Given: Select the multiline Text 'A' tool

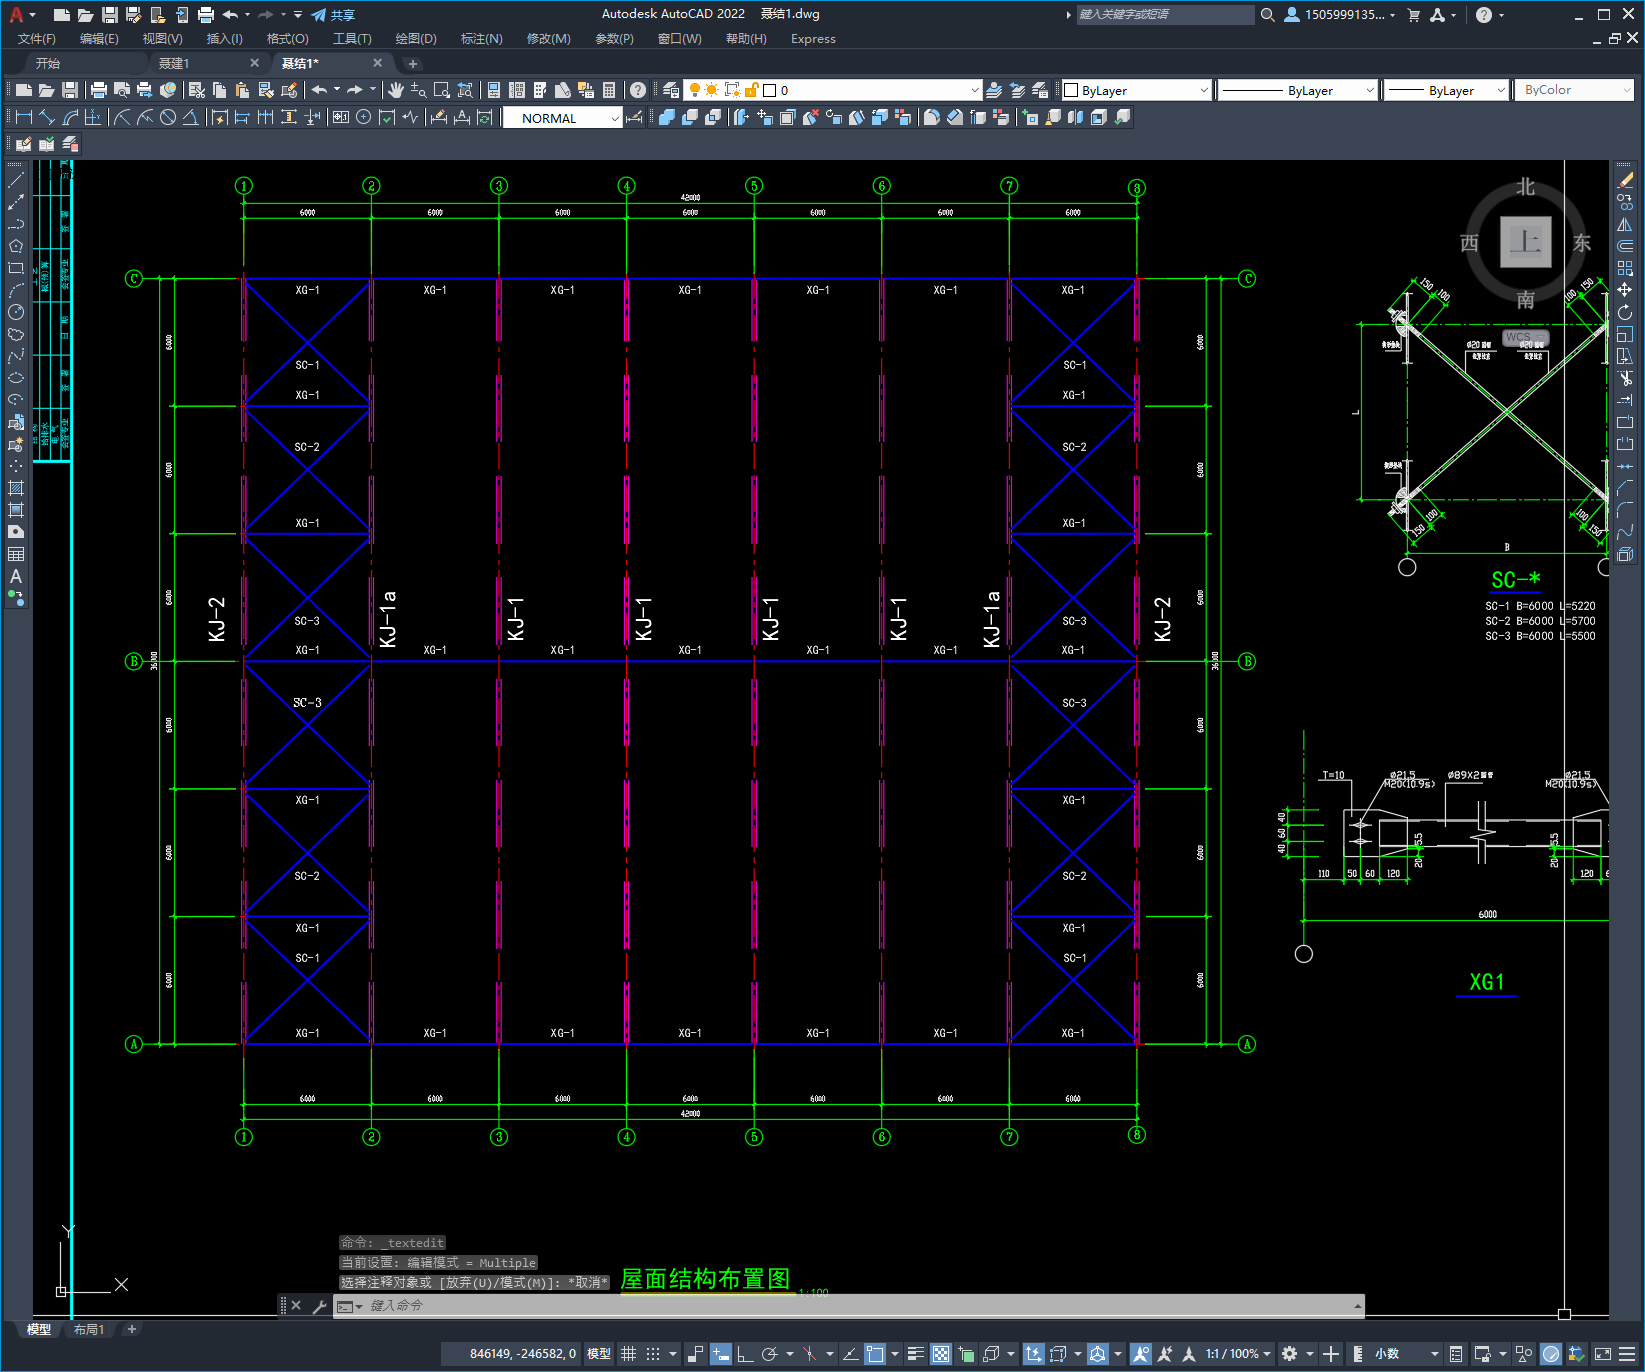Looking at the screenshot, I should tap(16, 576).
